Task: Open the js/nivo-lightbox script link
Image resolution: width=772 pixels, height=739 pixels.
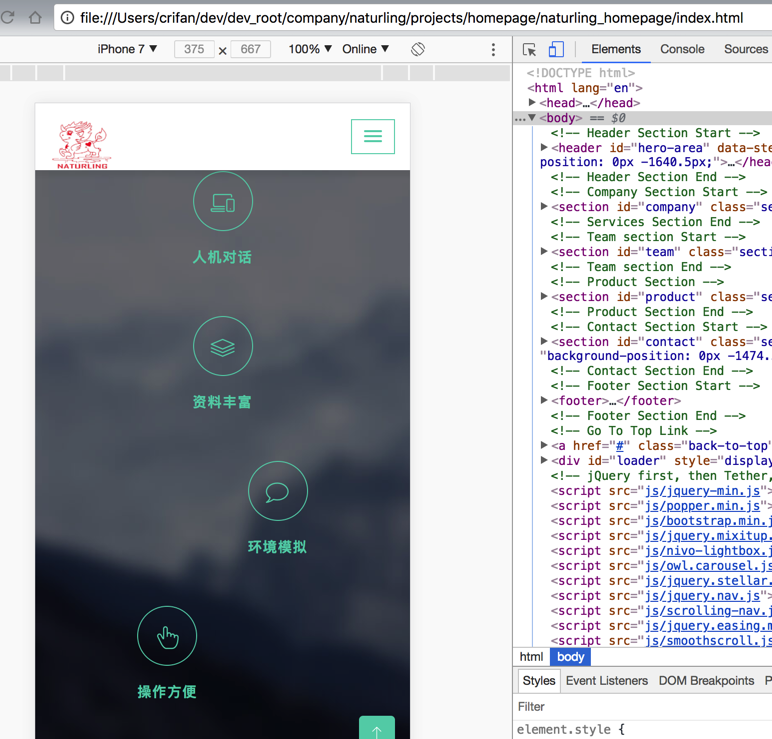Action: pos(708,551)
